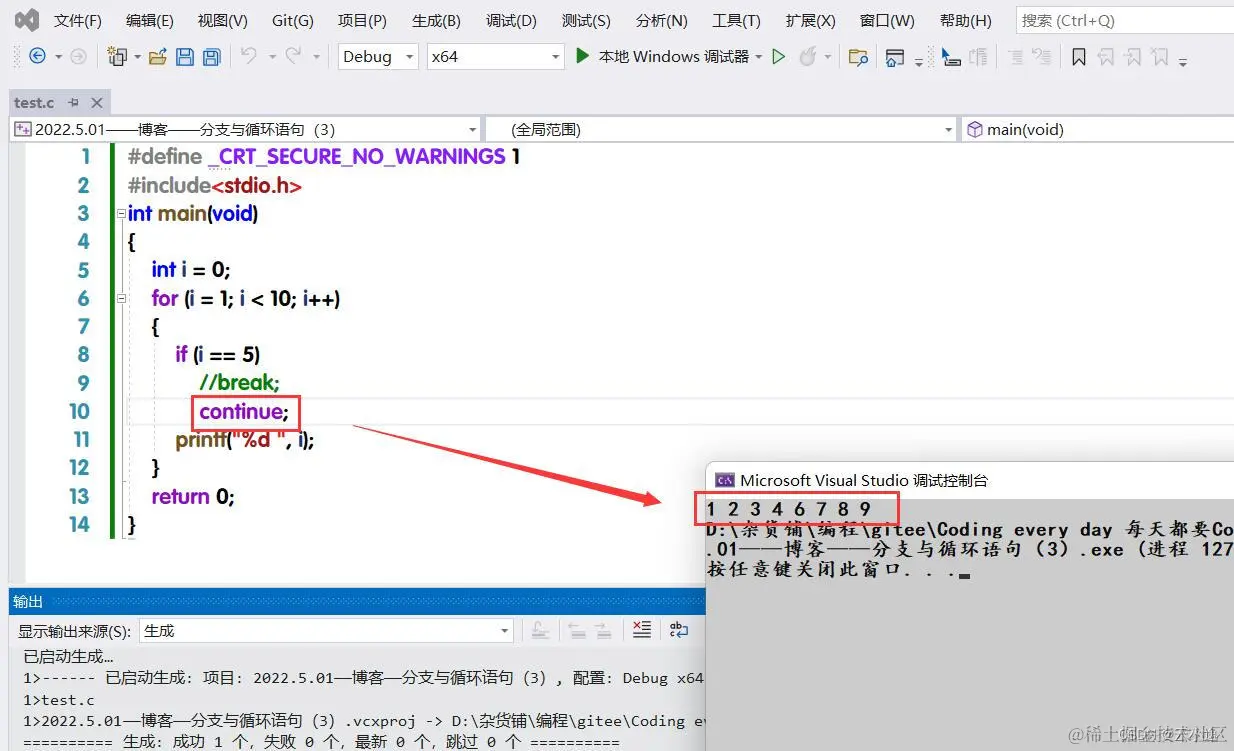The image size is (1234, 751).
Task: Close the test.c tab
Action: tap(96, 102)
